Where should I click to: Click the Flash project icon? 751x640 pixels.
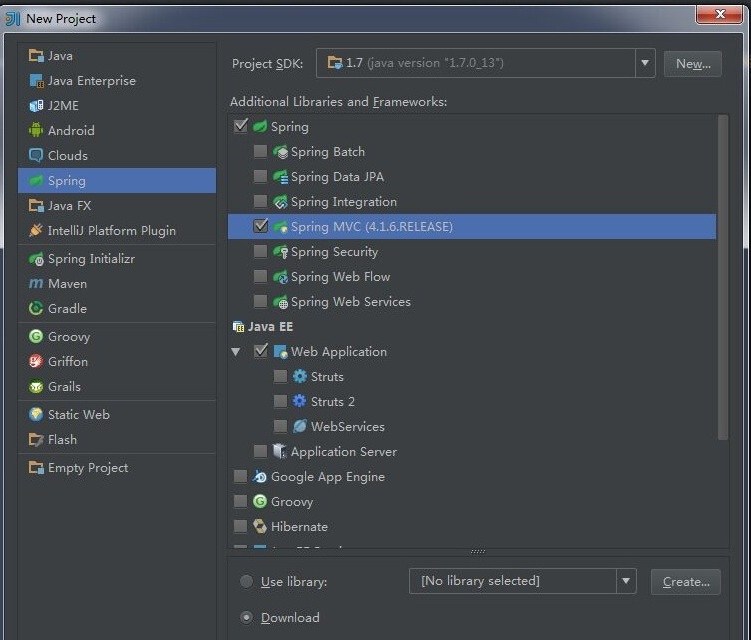(x=36, y=439)
